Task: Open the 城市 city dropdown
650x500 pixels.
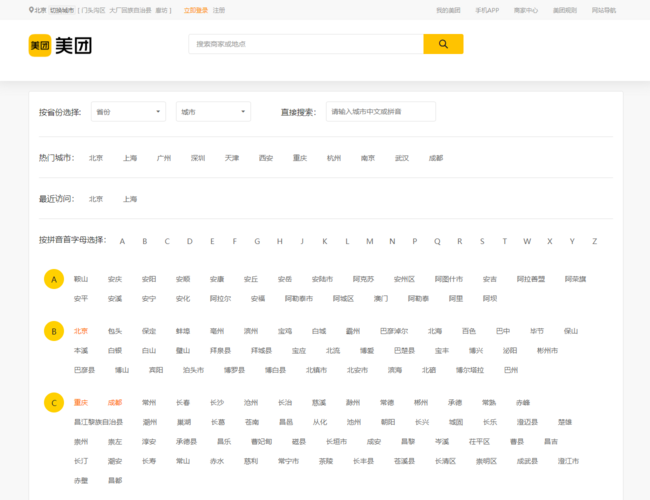Action: pyautogui.click(x=213, y=112)
